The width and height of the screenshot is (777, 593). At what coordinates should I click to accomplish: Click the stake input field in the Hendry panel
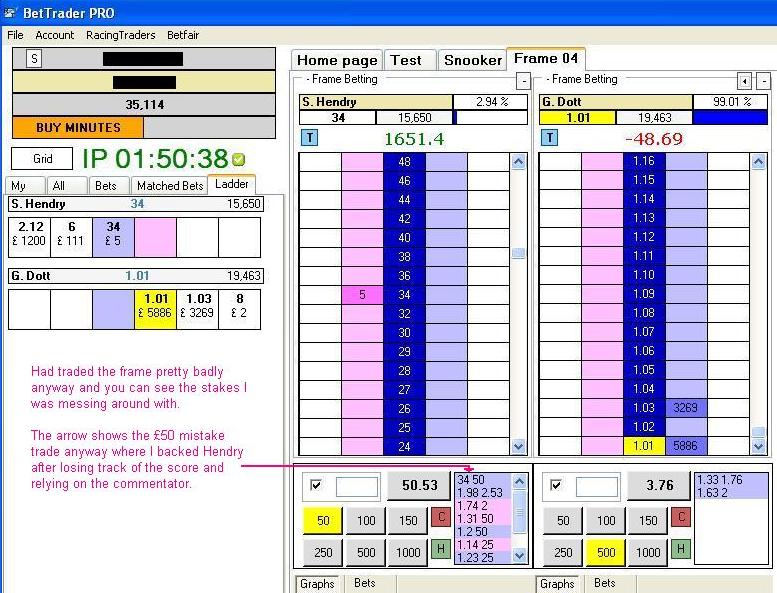click(x=357, y=486)
